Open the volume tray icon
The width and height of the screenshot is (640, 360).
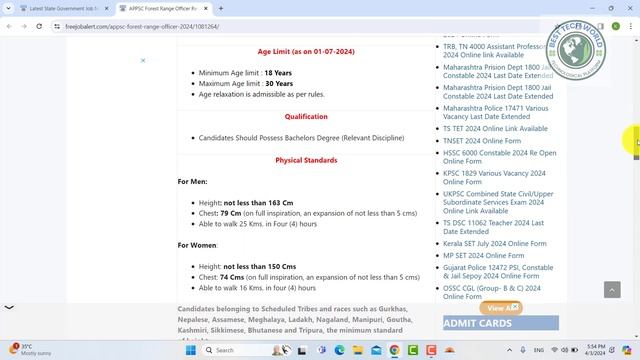564,350
